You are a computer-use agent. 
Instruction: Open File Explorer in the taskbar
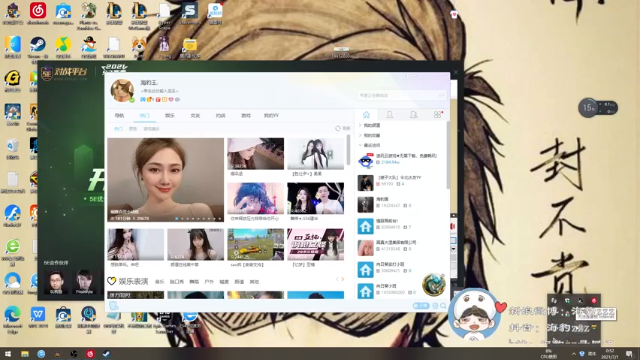25,354
